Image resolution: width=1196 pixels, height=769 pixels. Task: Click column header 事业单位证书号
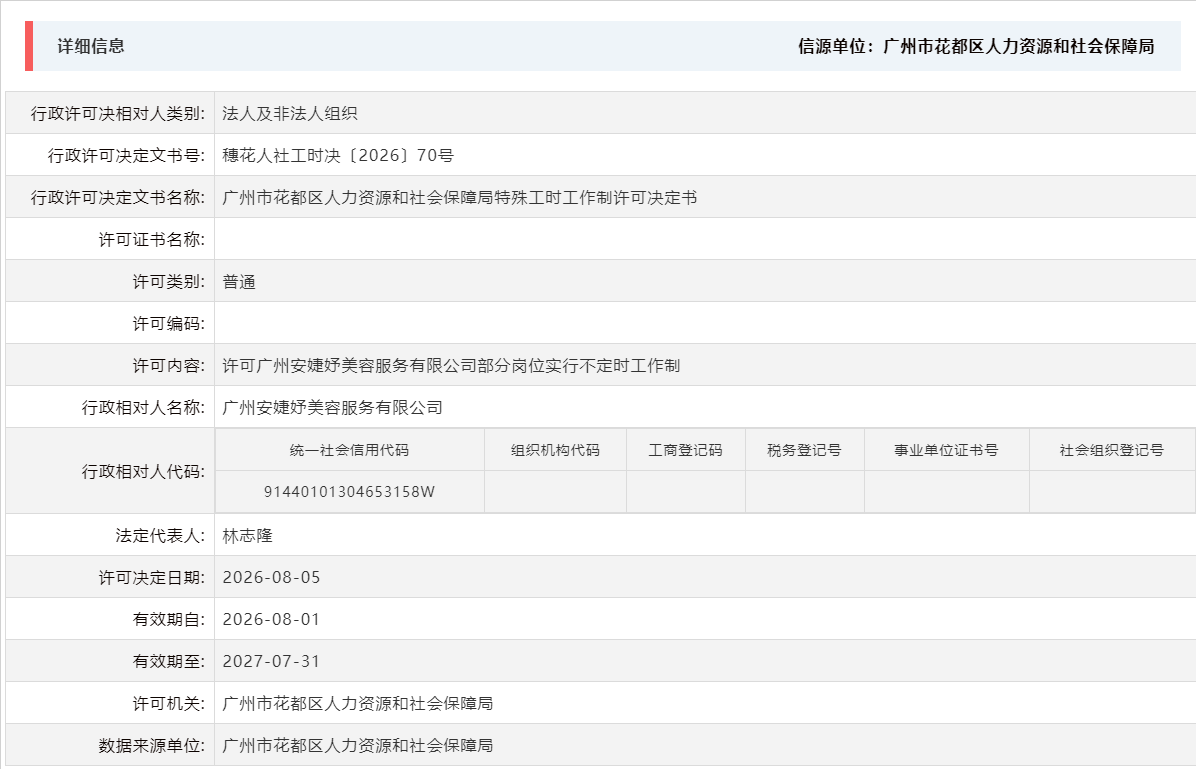[x=947, y=450]
